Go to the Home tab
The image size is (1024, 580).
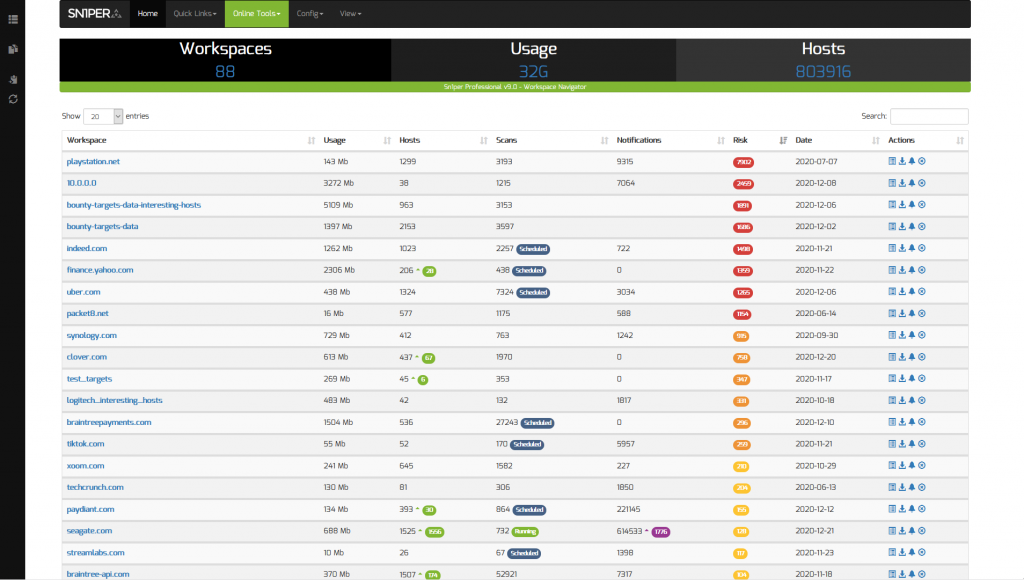(147, 14)
